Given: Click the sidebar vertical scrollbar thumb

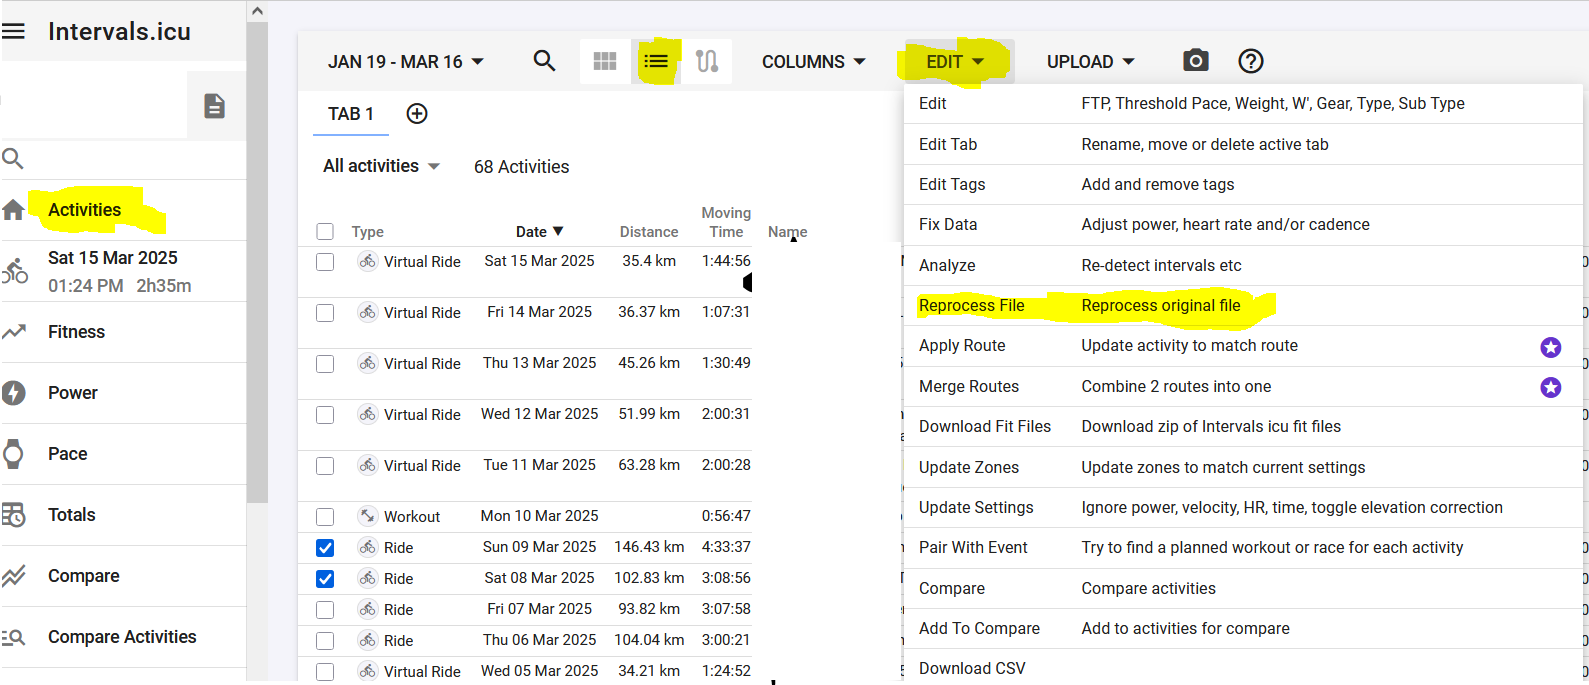Looking at the screenshot, I should pyautogui.click(x=257, y=260).
